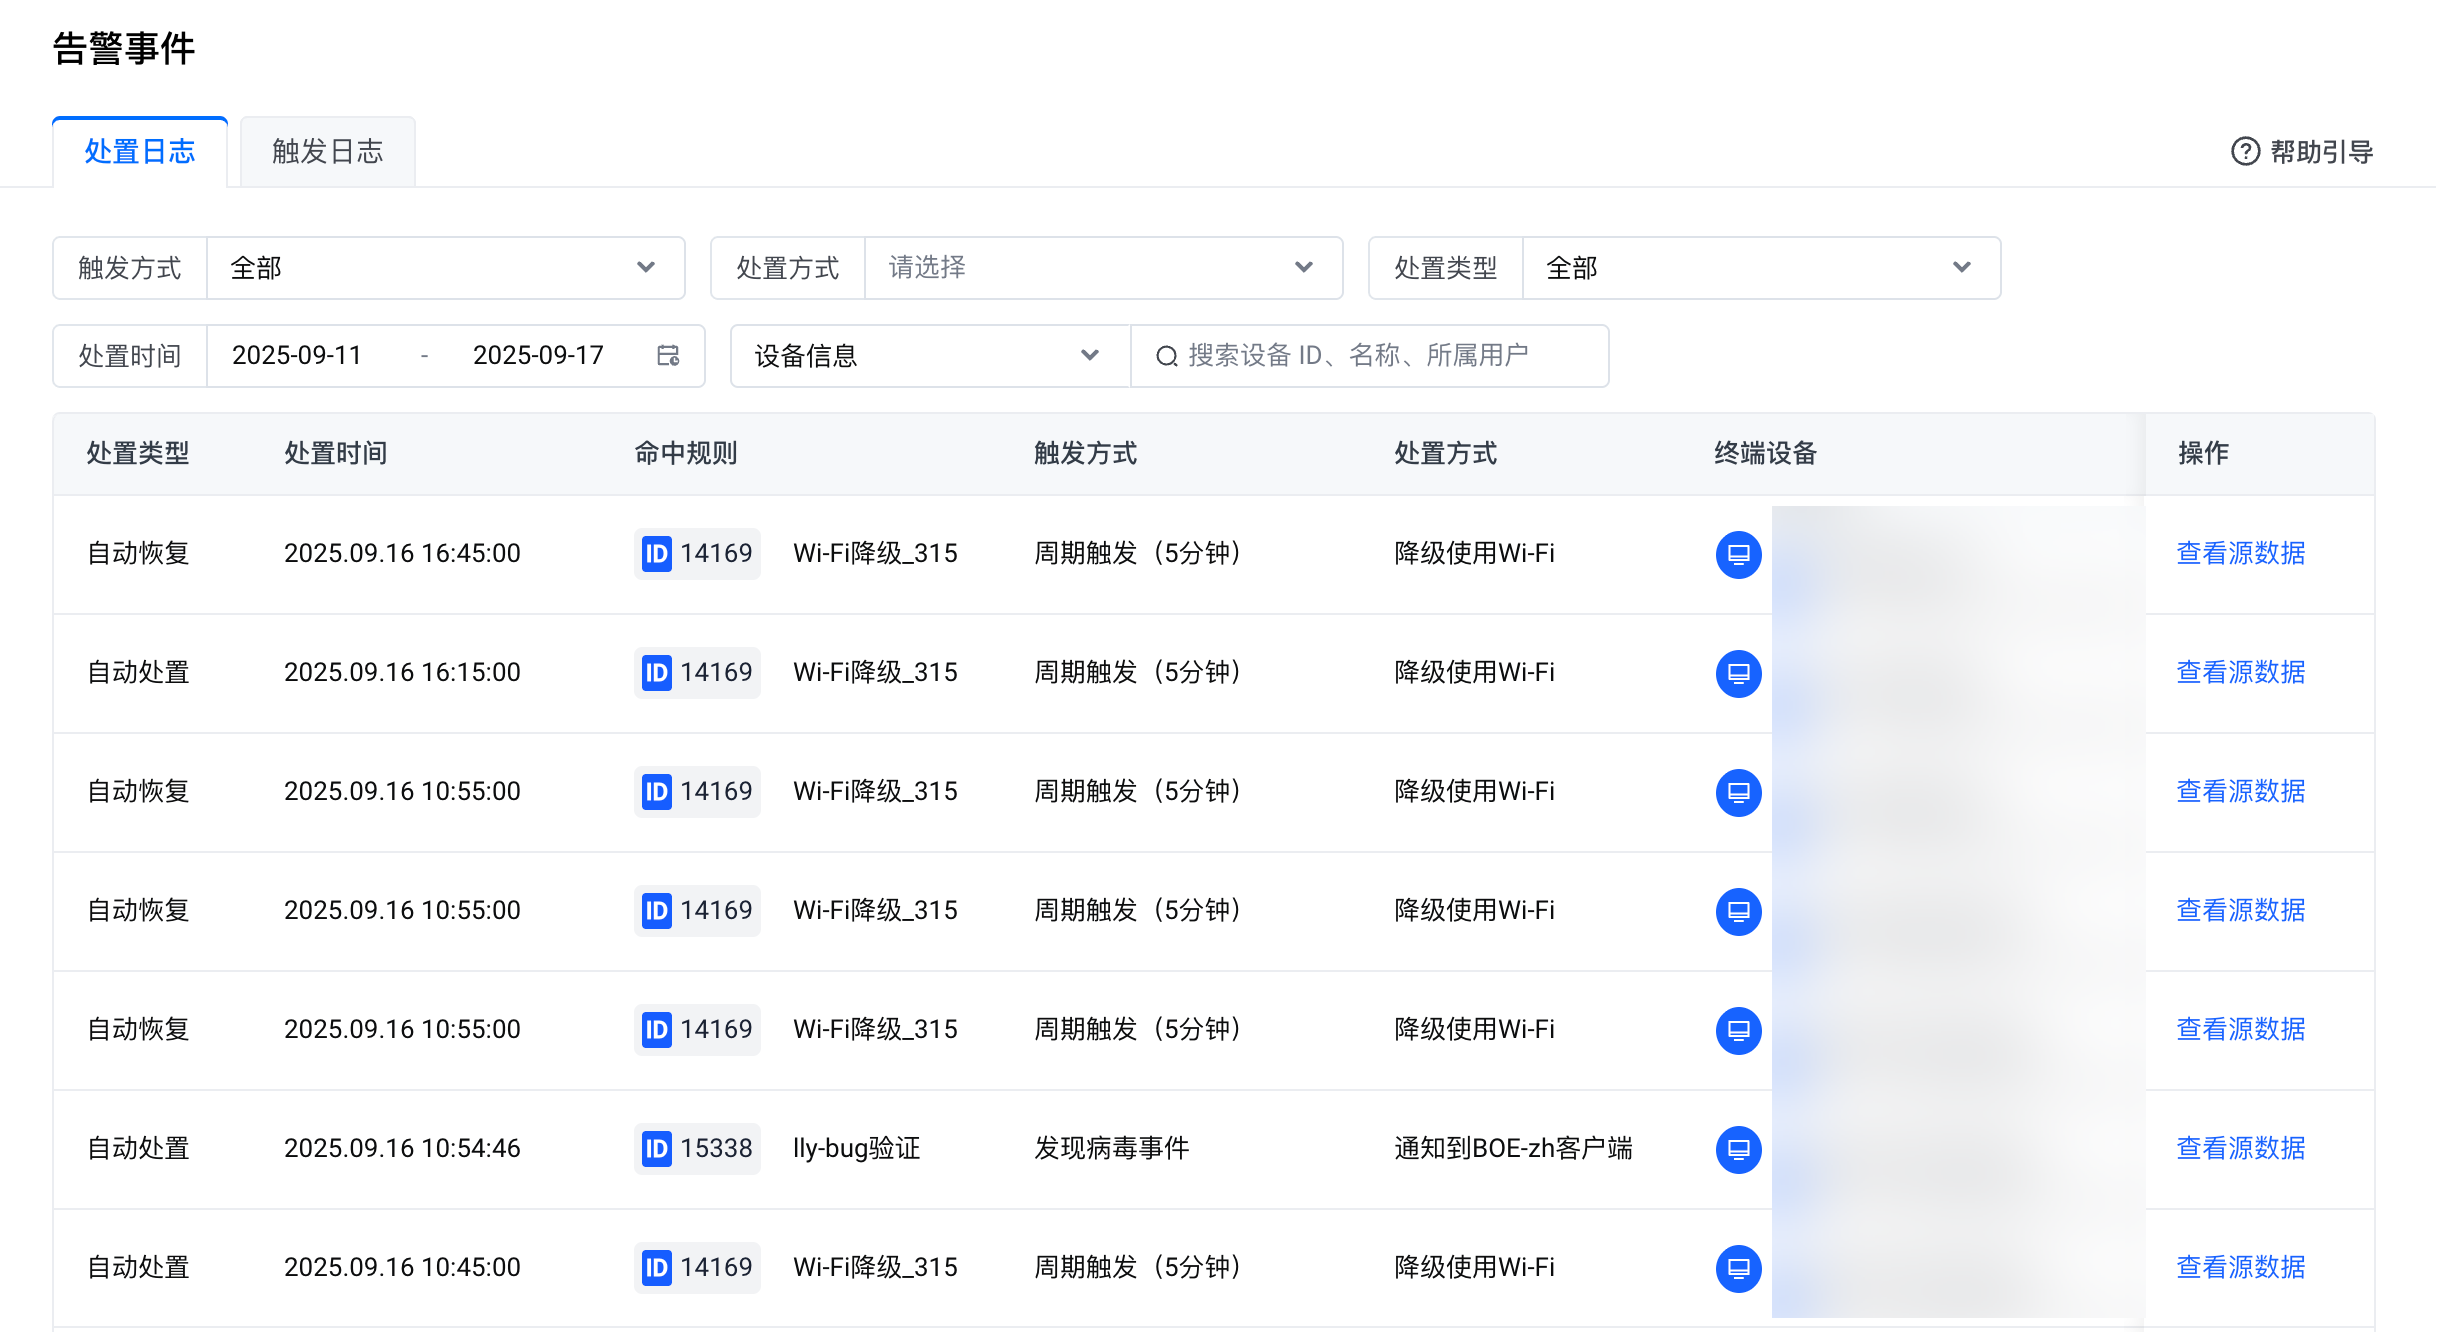2440x1332 pixels.
Task: Open the calendar icon in date range
Action: (668, 356)
